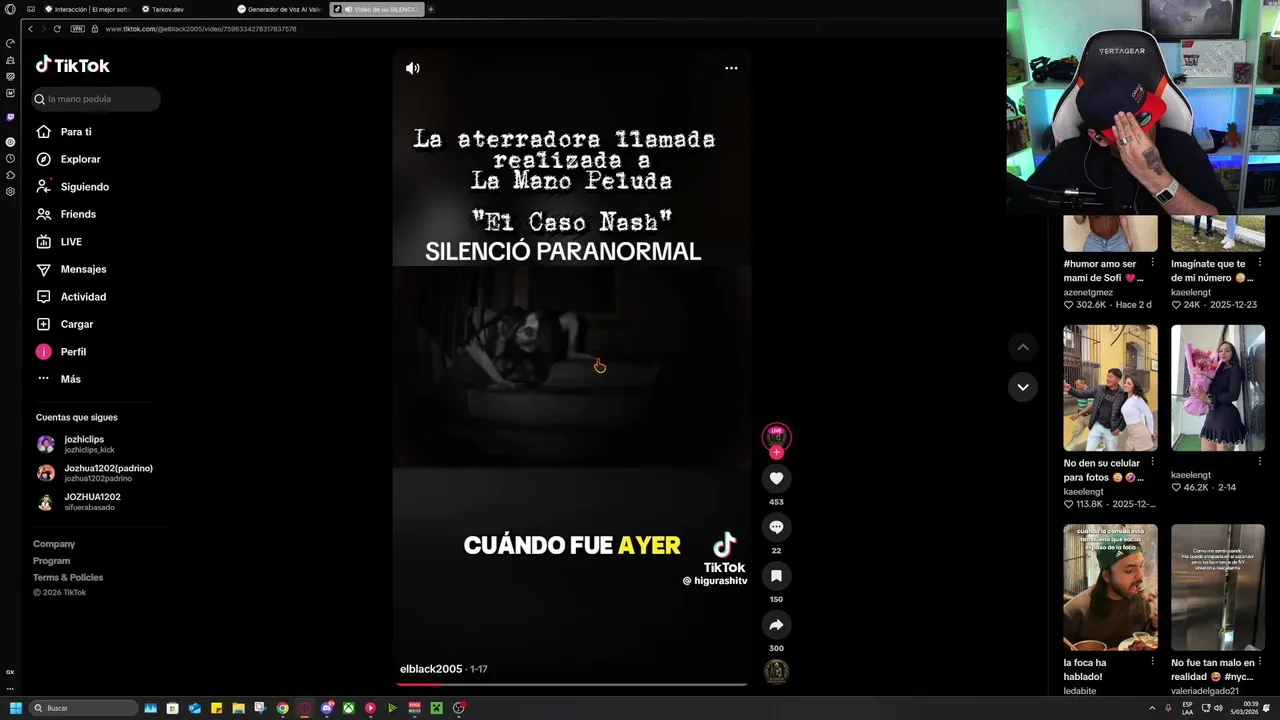Screen dimensions: 1280x720
Task: Like the video with the heart icon
Action: (x=776, y=478)
